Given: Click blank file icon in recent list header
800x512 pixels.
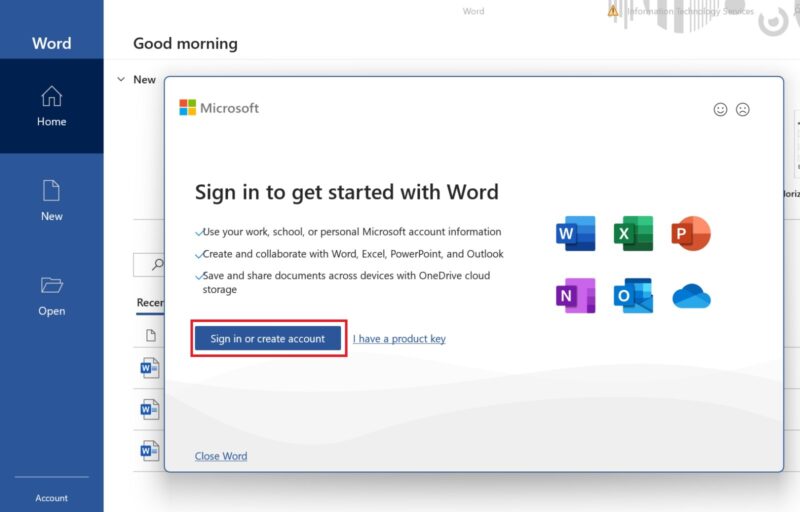Looking at the screenshot, I should [151, 335].
